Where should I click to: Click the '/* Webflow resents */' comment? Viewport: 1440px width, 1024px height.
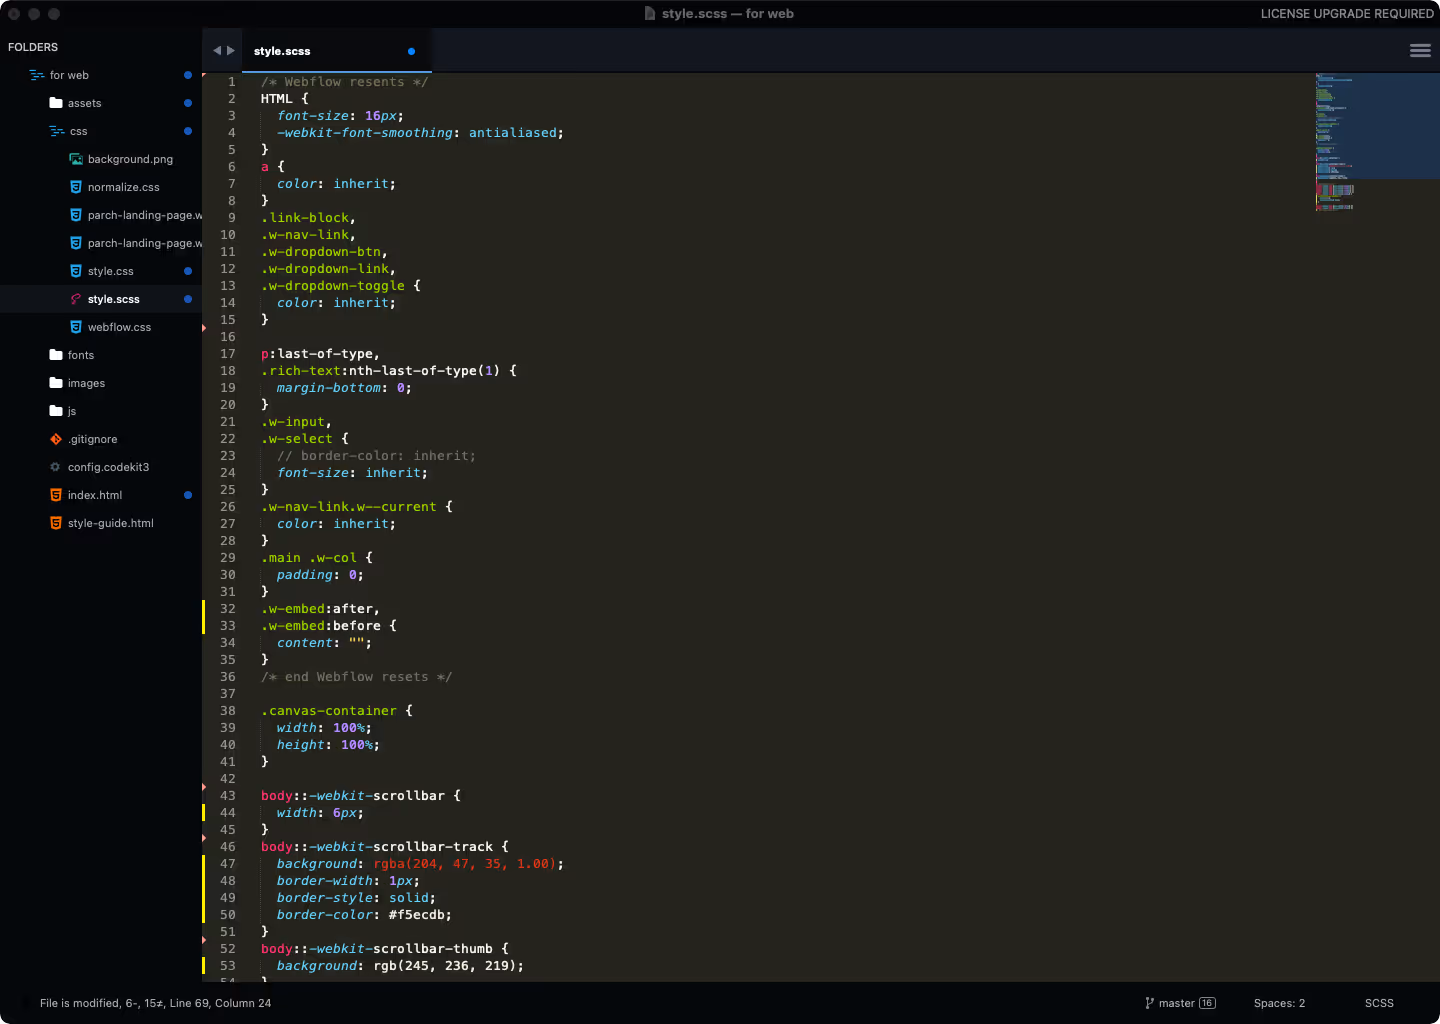(345, 82)
